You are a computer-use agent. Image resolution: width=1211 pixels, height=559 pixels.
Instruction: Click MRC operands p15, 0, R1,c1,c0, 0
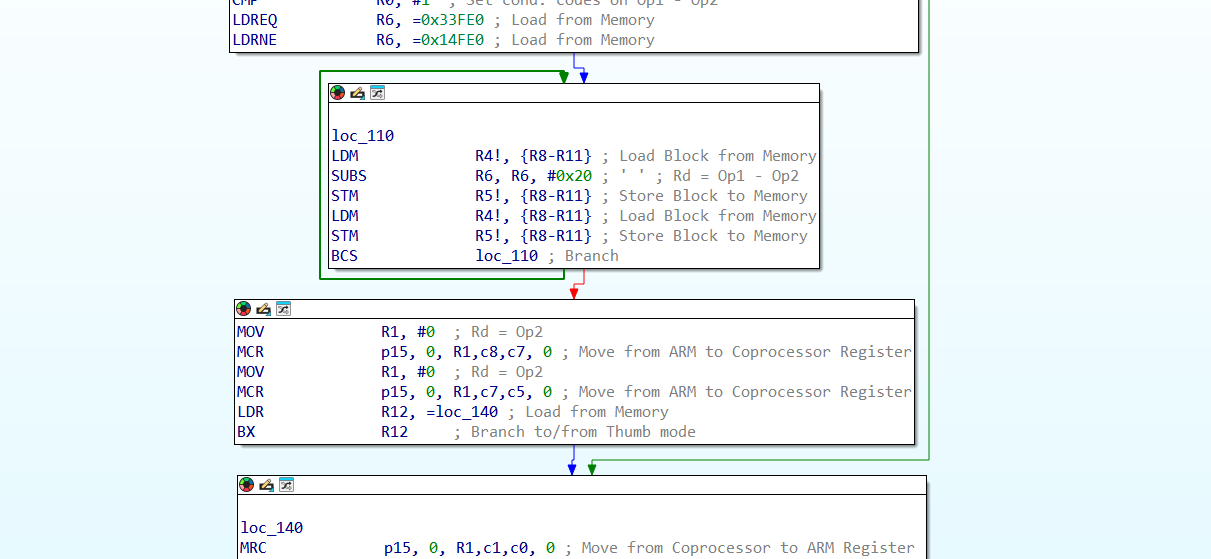(x=470, y=548)
